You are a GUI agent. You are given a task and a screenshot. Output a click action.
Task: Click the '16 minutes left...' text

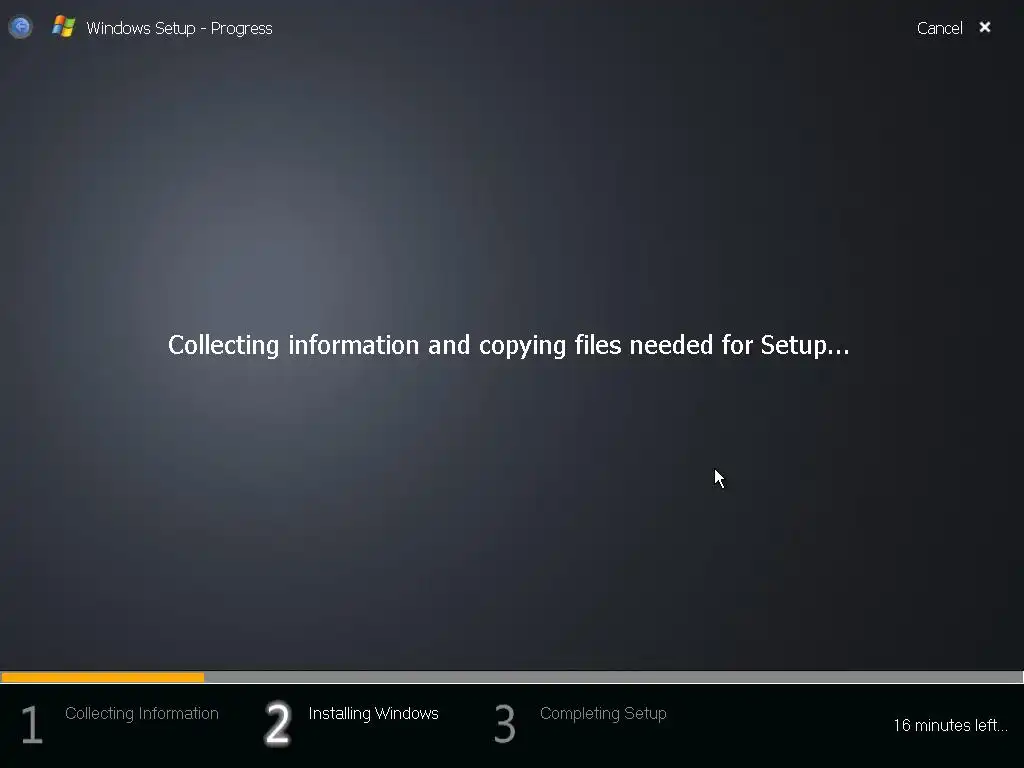coord(950,725)
